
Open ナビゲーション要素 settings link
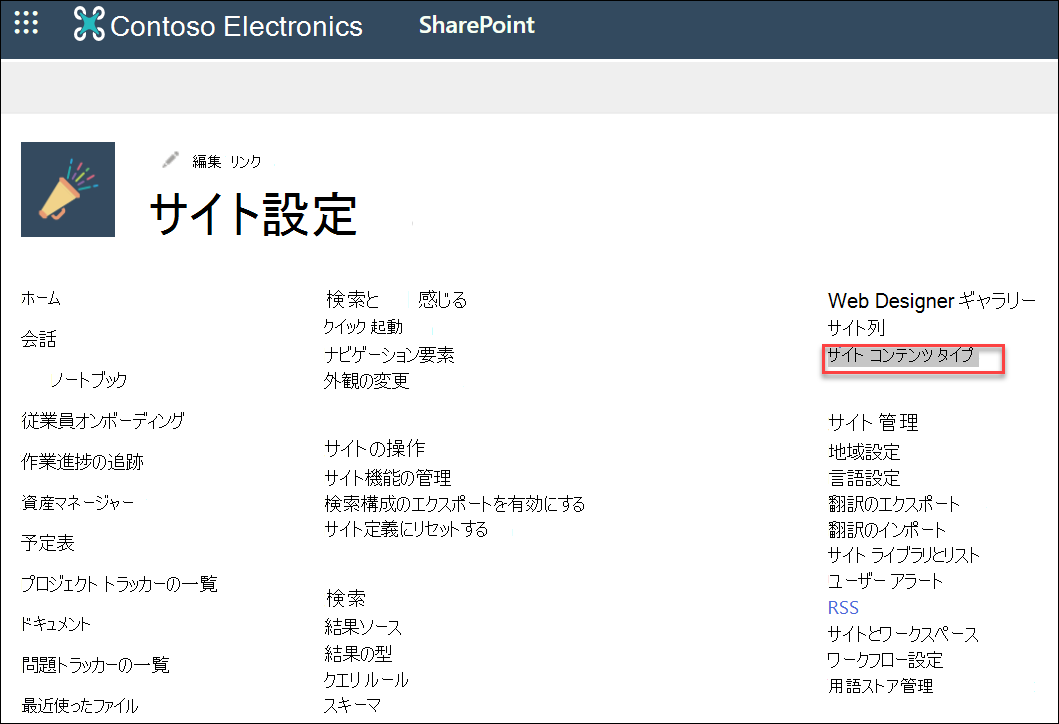click(389, 354)
